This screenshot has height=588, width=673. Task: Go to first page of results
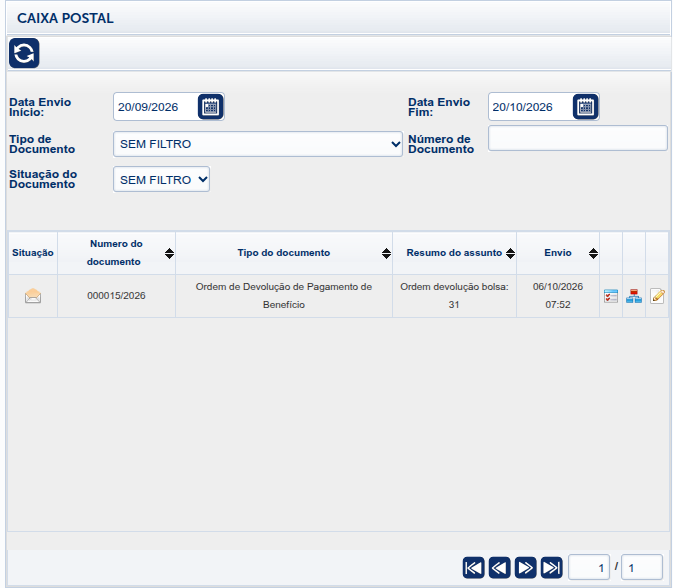[x=473, y=568]
